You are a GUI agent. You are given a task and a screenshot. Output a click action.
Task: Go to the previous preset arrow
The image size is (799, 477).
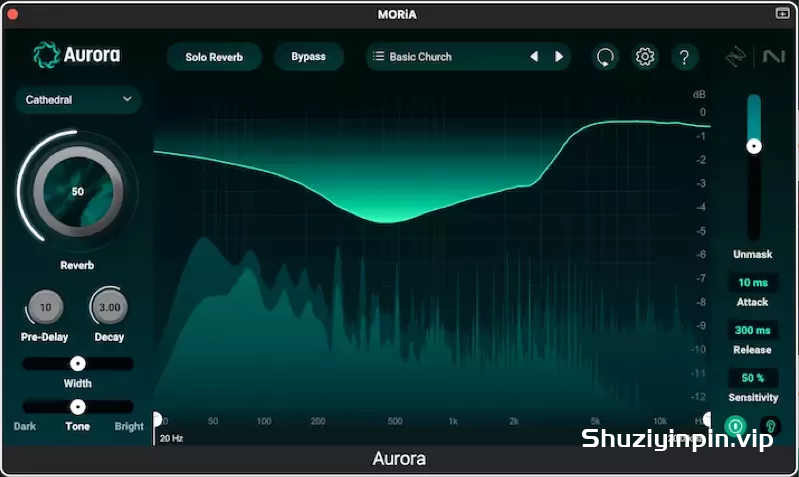tap(534, 57)
